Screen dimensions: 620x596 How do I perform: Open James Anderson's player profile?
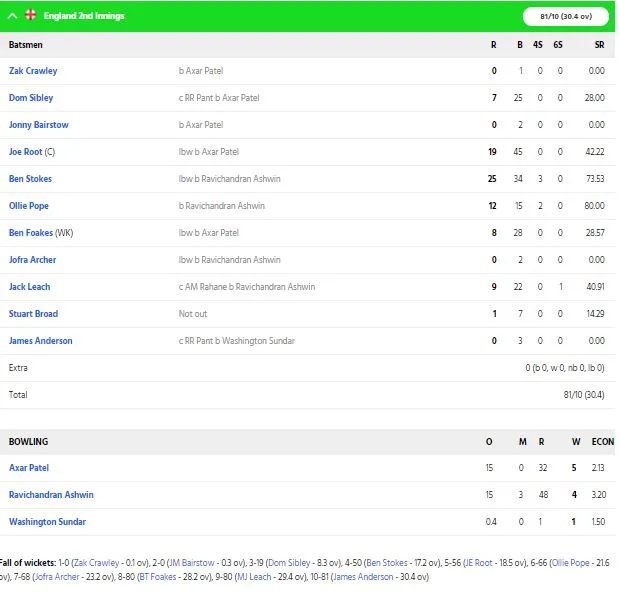point(41,341)
